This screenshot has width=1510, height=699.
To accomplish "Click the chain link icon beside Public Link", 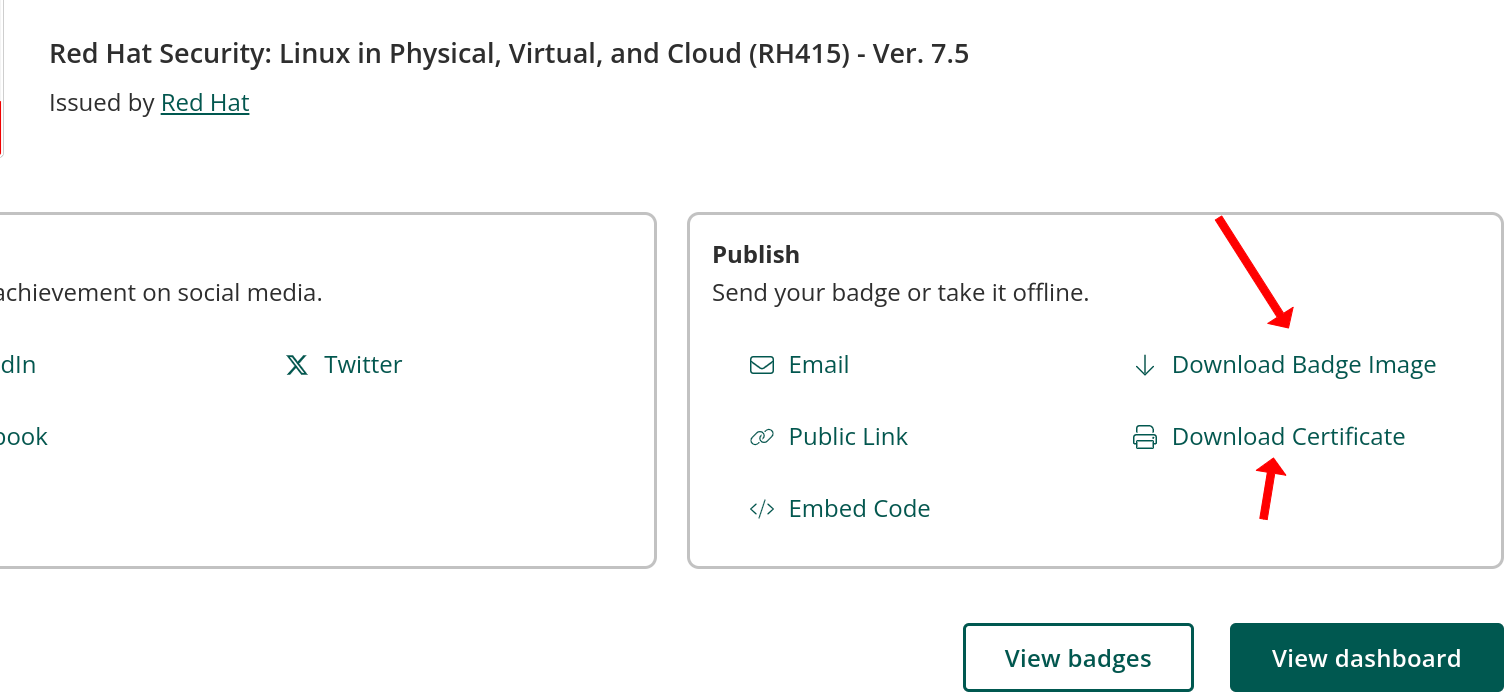I will pos(761,436).
